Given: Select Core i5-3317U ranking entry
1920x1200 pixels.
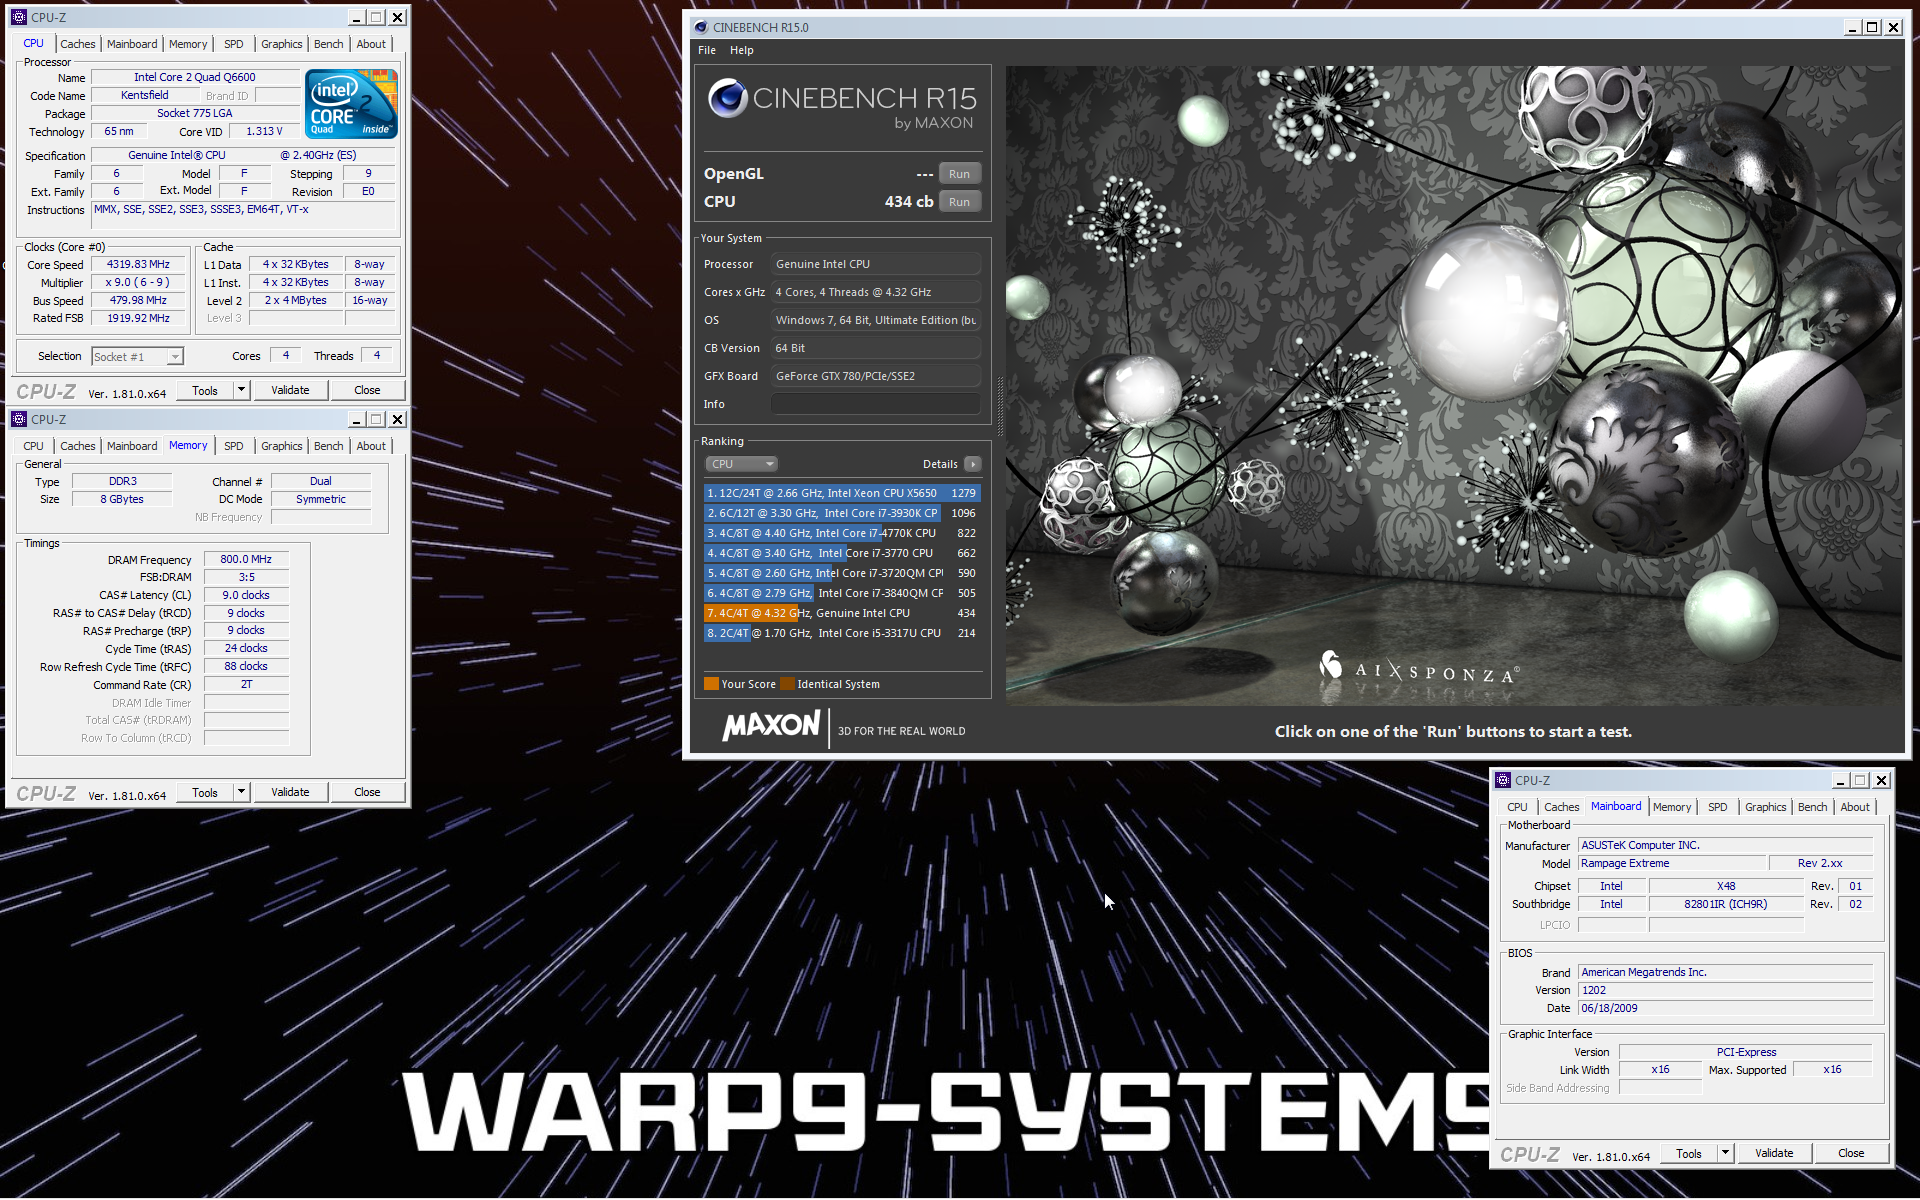Looking at the screenshot, I should 842,633.
